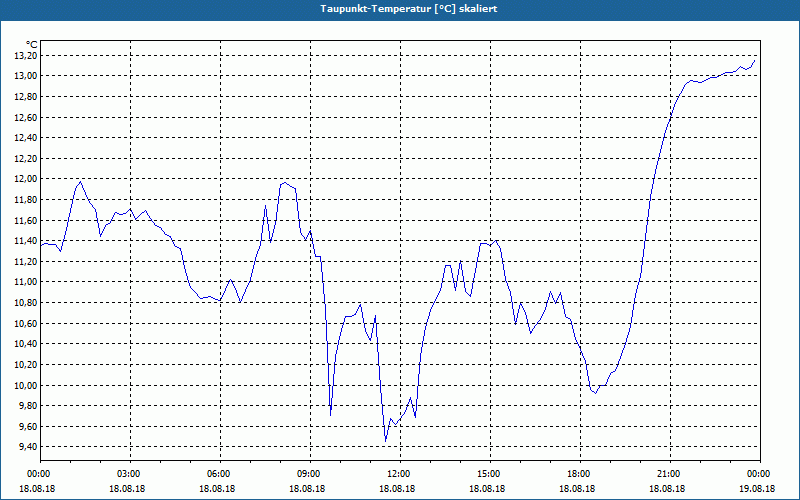Click the '03:00' time label
The height and width of the screenshot is (500, 800).
point(130,474)
